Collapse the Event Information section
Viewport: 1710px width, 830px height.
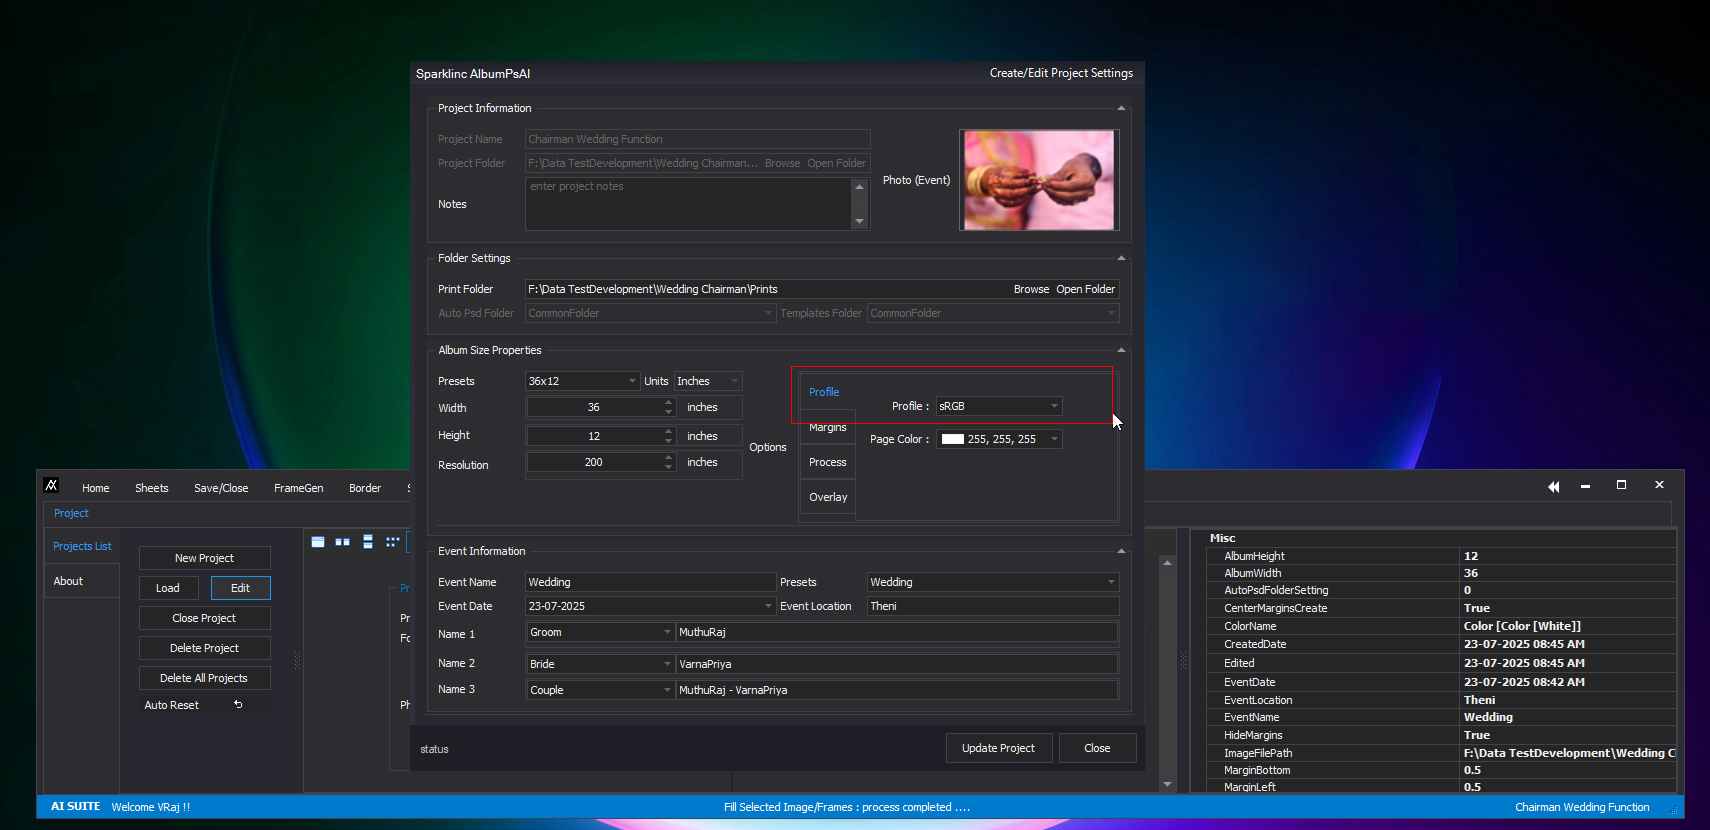point(1121,551)
